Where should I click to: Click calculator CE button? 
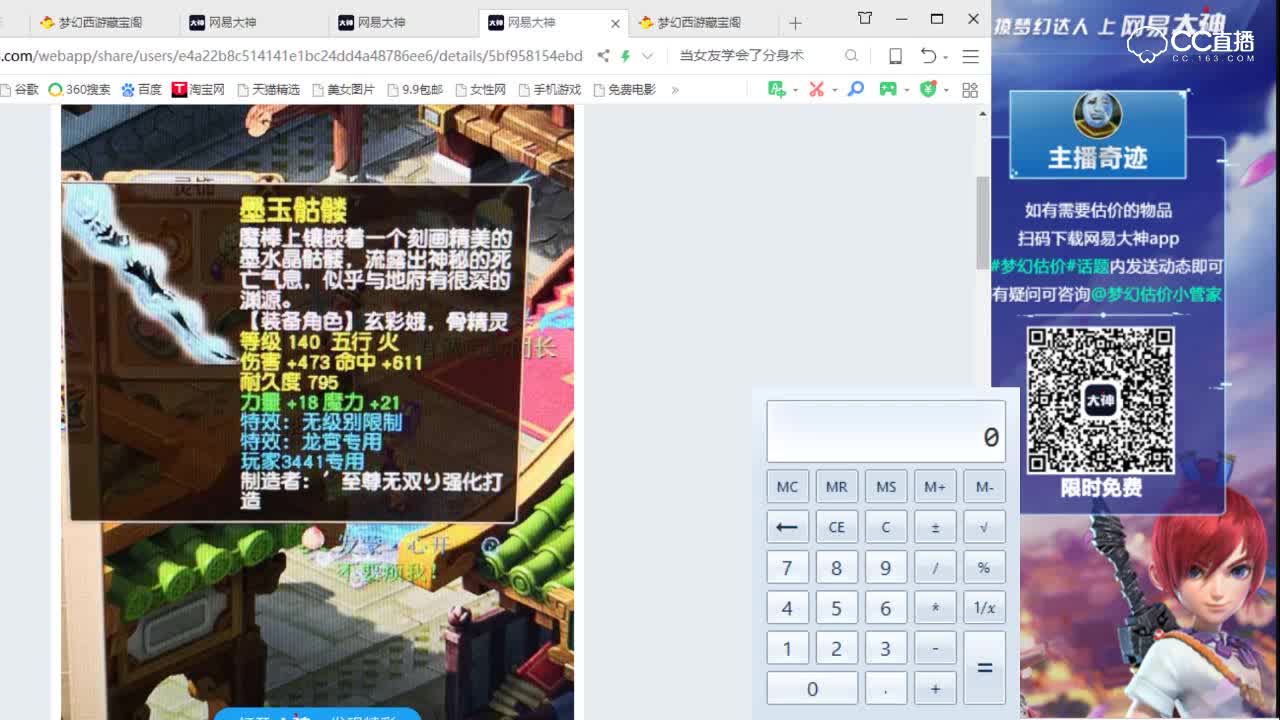click(x=836, y=527)
